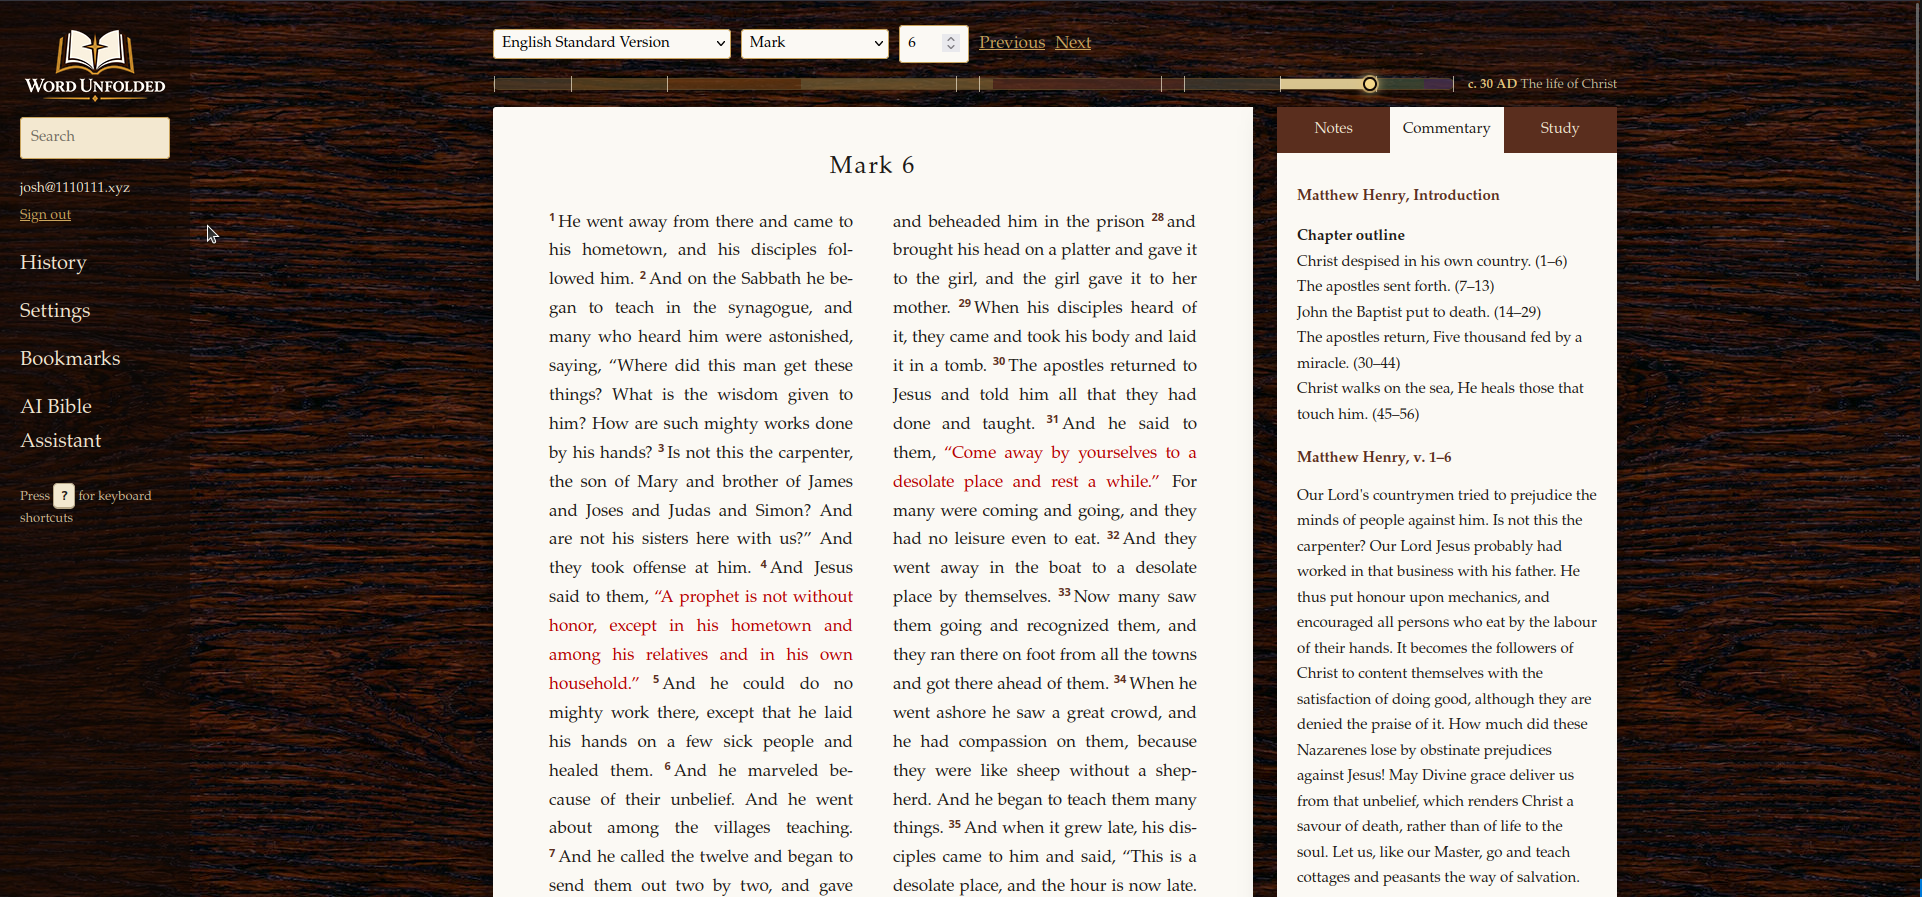1922x897 pixels.
Task: Select the Commentary tab
Action: click(1446, 129)
